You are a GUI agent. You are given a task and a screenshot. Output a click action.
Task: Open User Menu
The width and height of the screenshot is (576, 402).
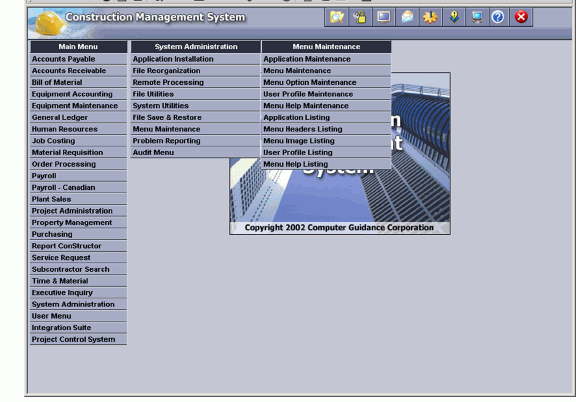pos(79,316)
